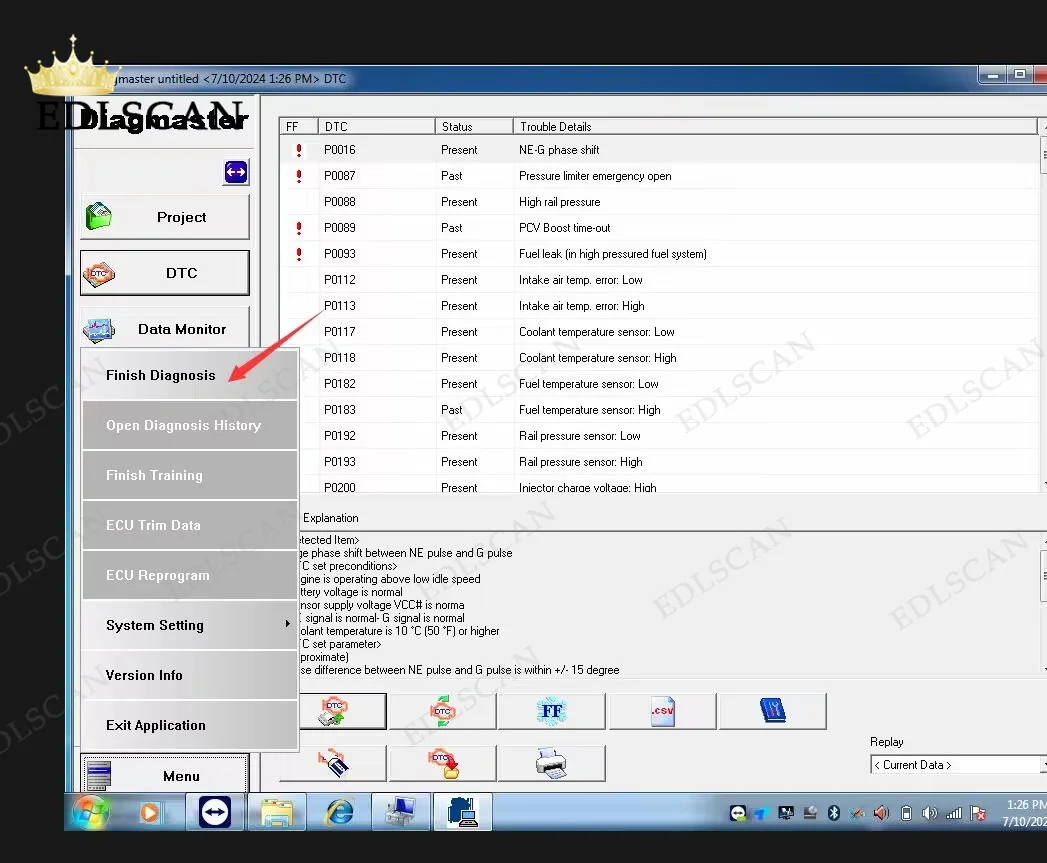Open ECU Reprogram menu entry

(190, 576)
